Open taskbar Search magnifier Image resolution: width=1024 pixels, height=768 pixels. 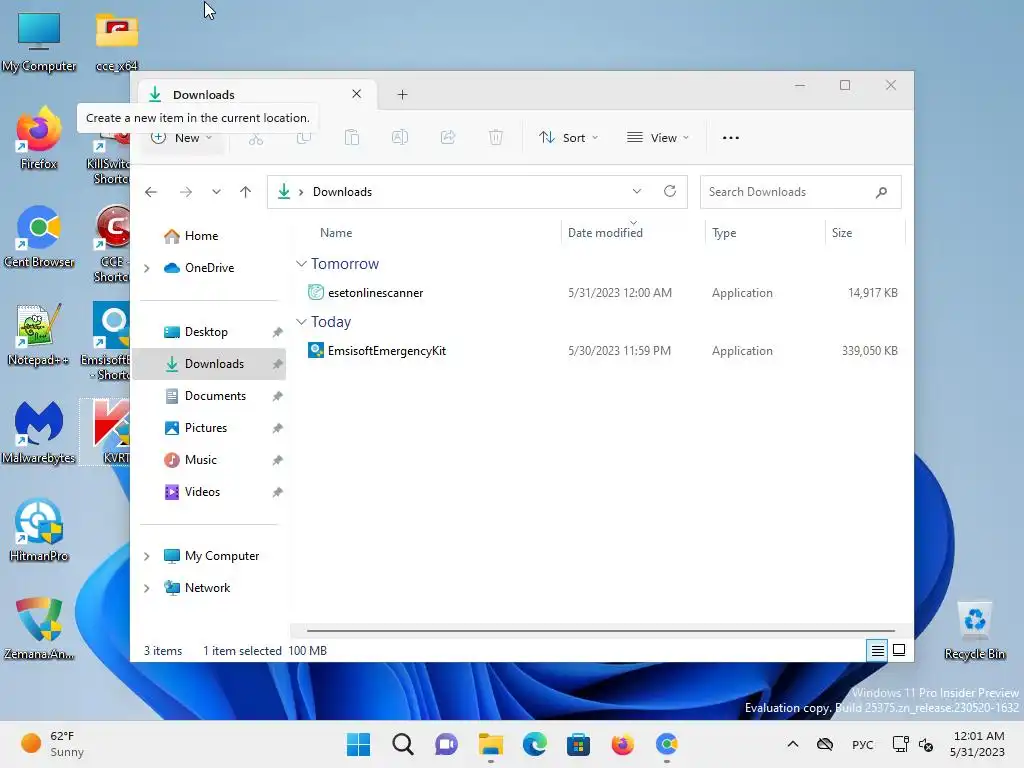point(403,744)
